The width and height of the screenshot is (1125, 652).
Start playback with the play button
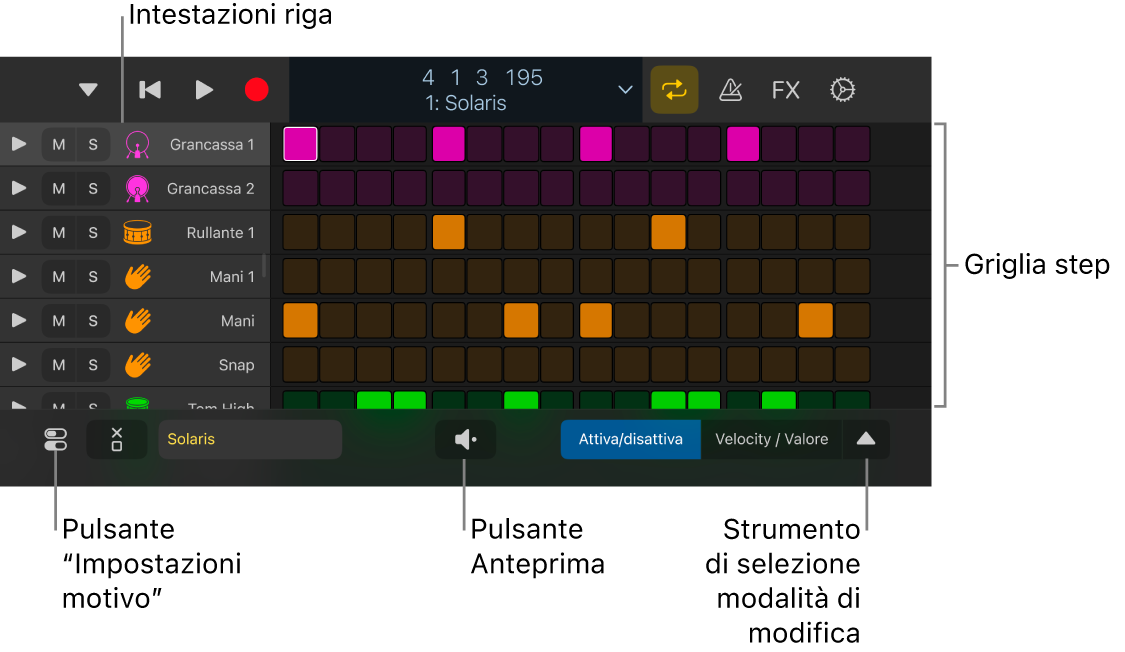(x=204, y=89)
